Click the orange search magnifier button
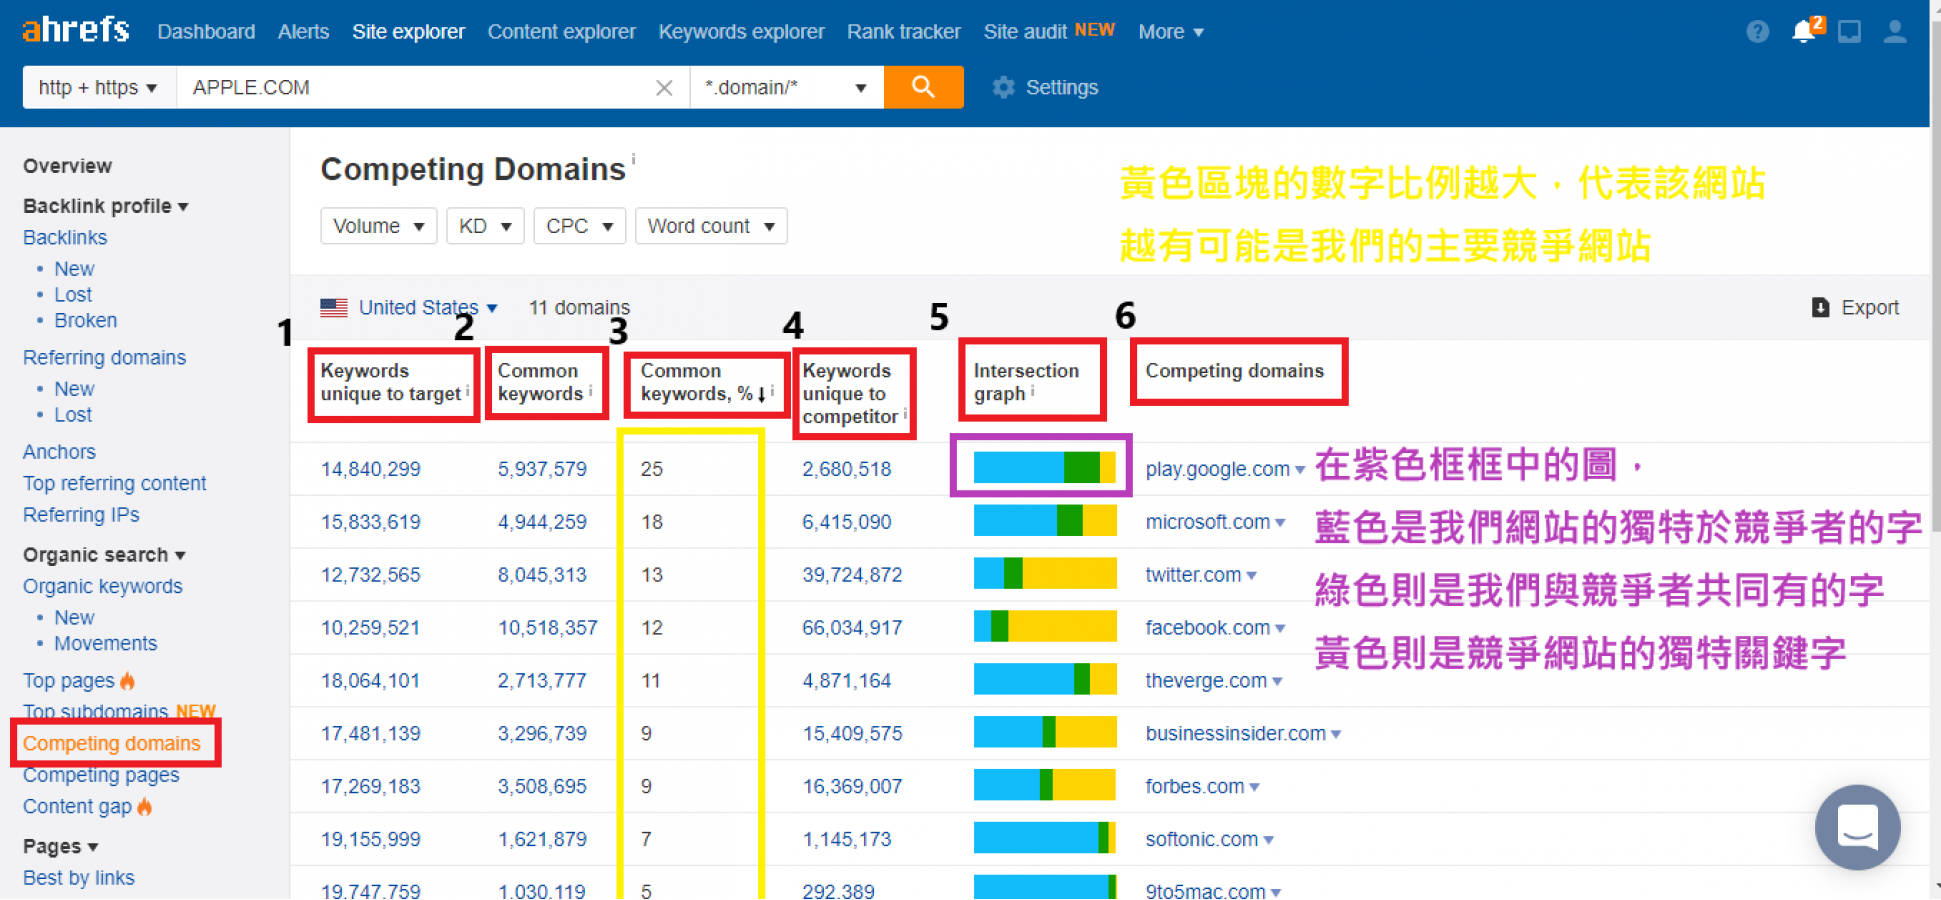Image resolution: width=1941 pixels, height=900 pixels. [922, 87]
